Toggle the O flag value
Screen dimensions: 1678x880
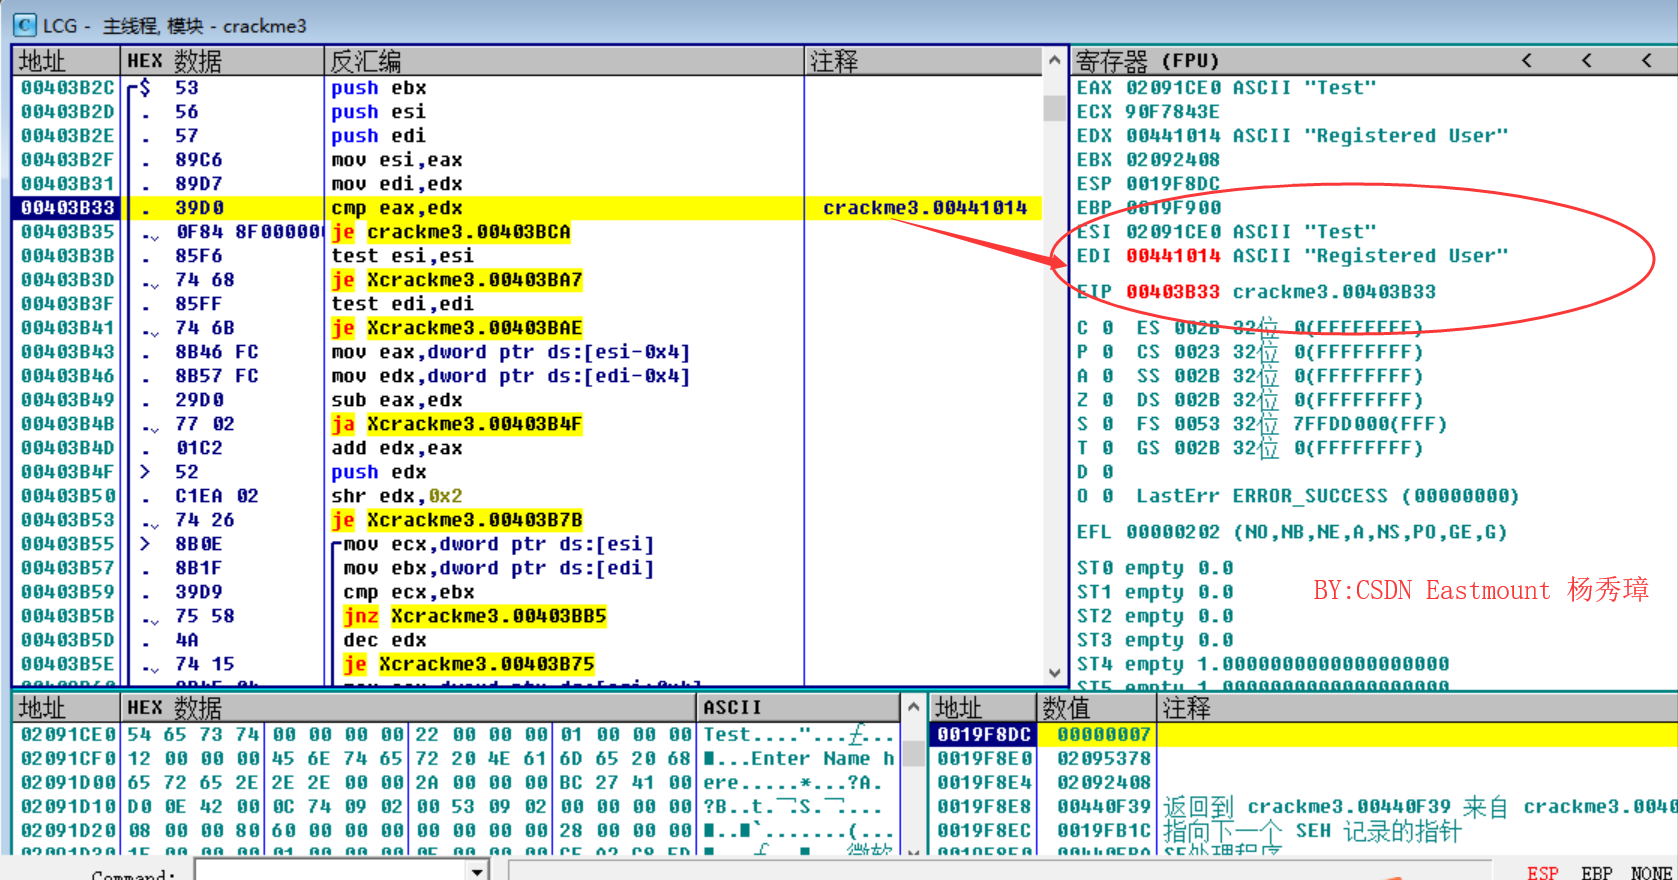coord(1108,496)
